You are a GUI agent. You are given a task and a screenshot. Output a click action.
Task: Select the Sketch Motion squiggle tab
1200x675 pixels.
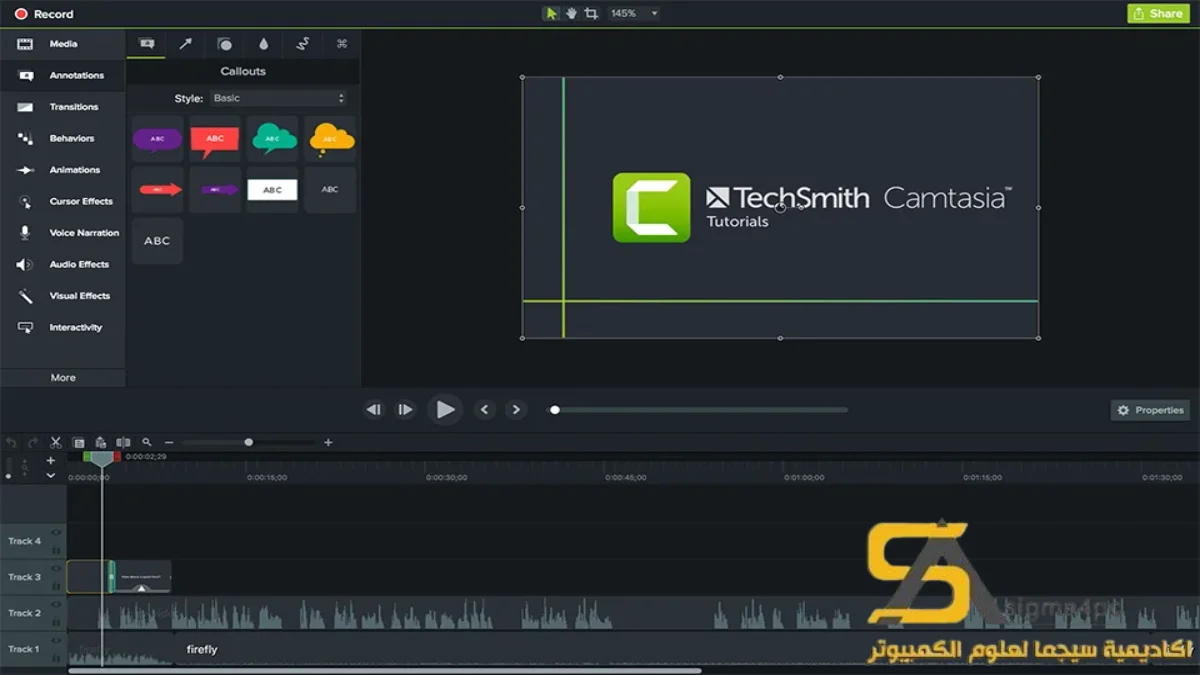point(303,44)
